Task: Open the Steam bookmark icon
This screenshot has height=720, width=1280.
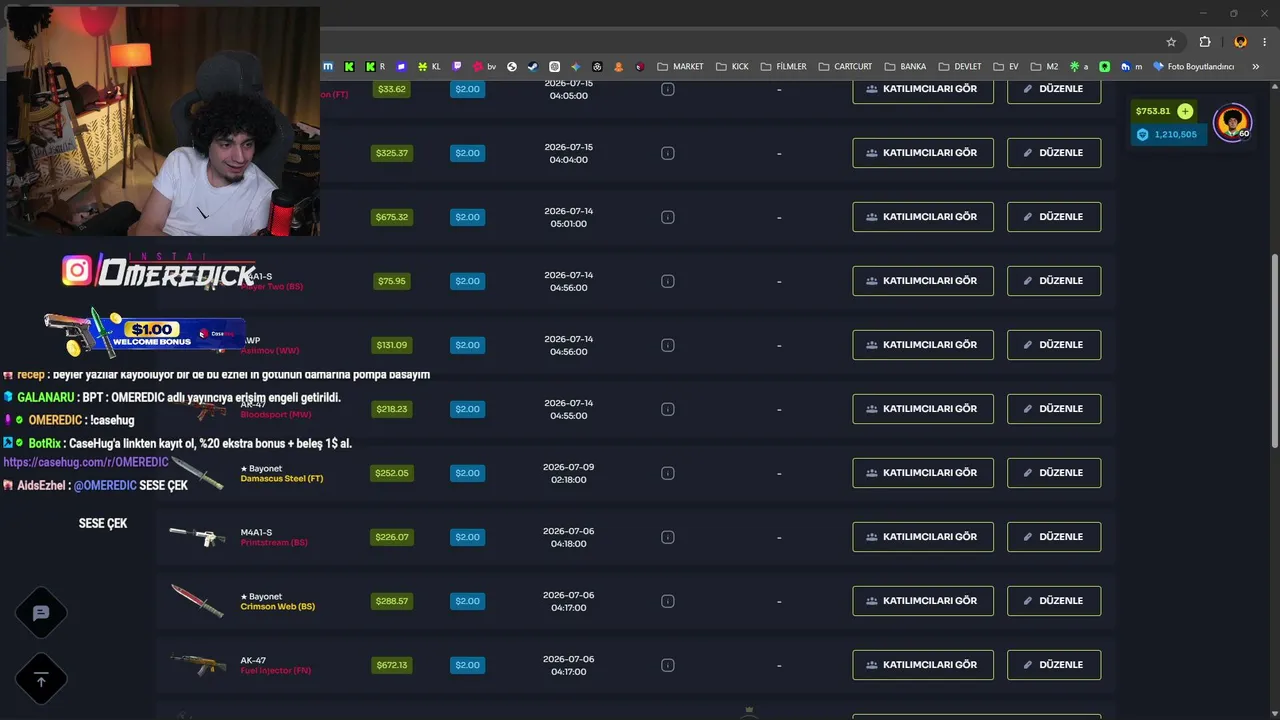Action: (533, 67)
